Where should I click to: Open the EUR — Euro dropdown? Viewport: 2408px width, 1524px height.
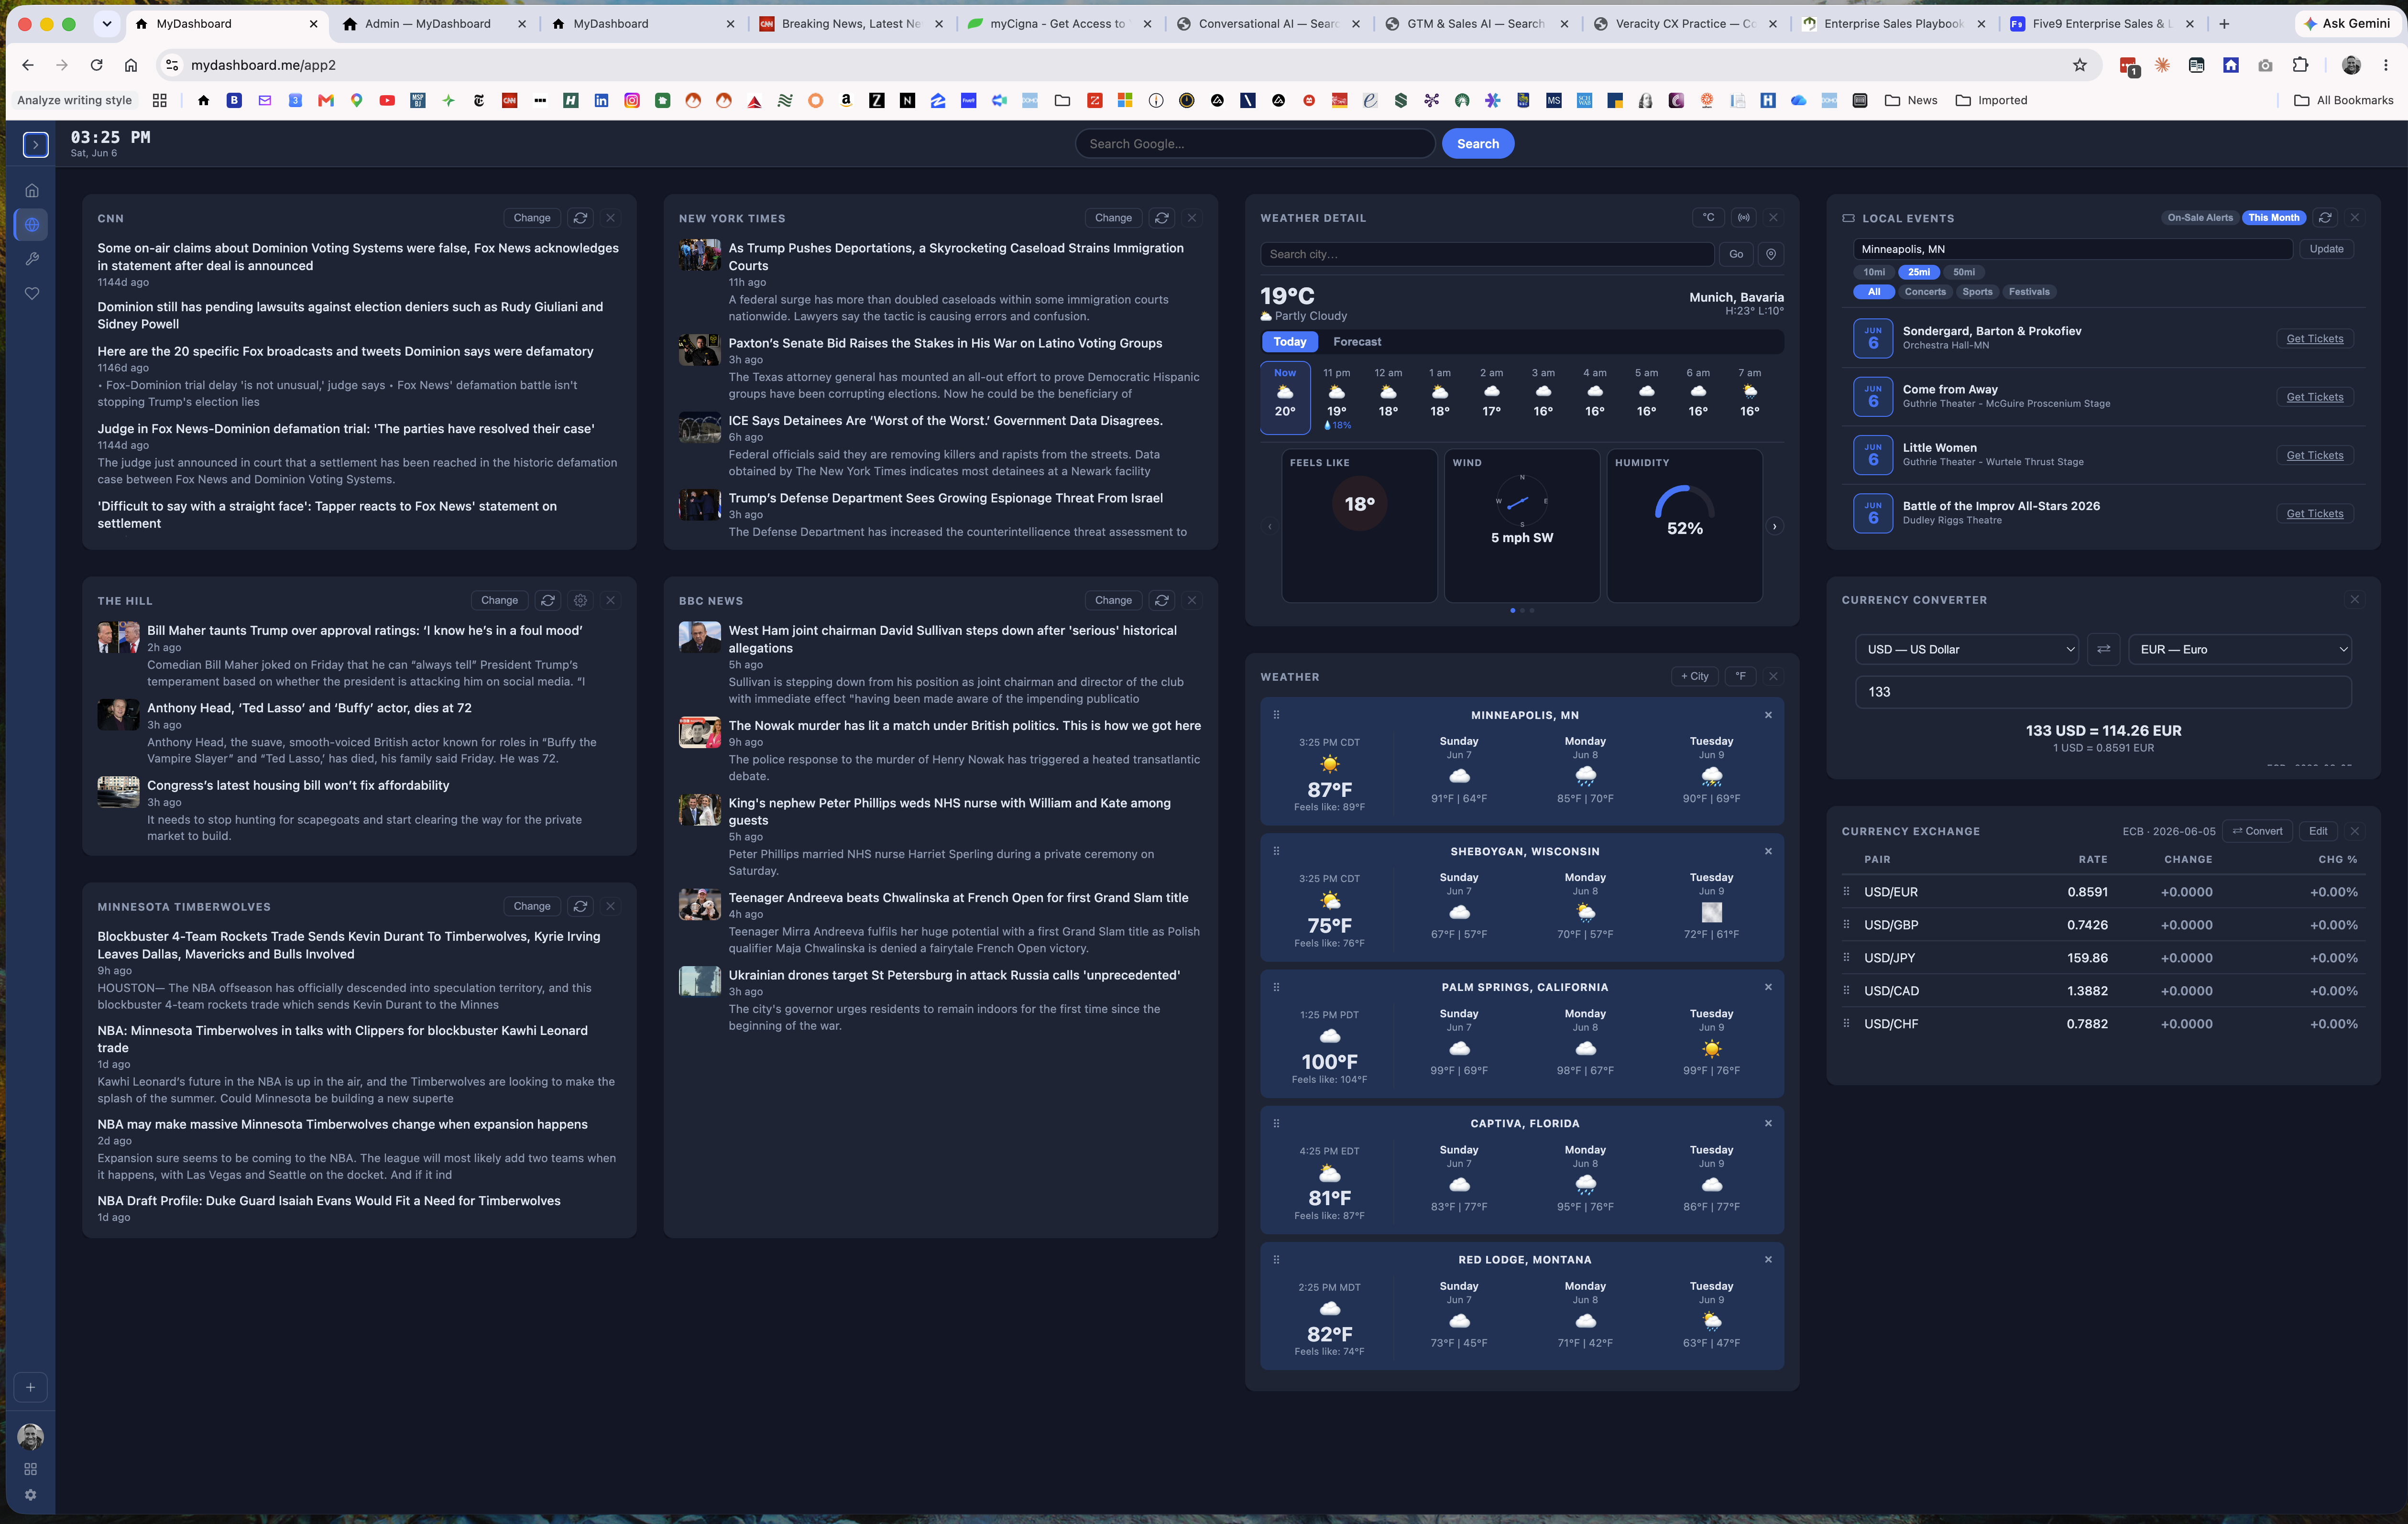2240,649
